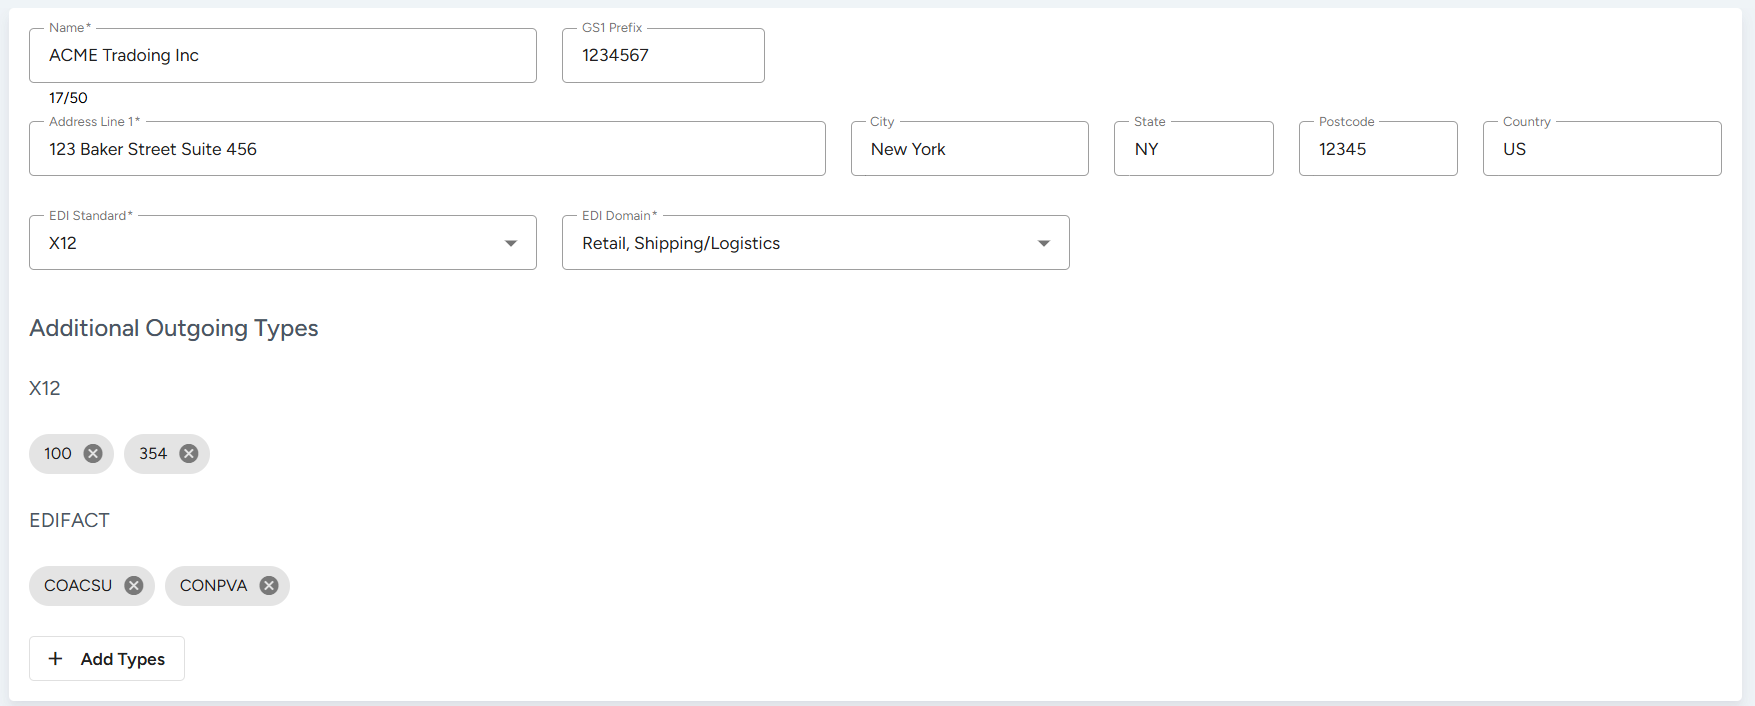The height and width of the screenshot is (706, 1755).
Task: Edit the Name field ACME Tradoing Inc
Action: [x=283, y=56]
